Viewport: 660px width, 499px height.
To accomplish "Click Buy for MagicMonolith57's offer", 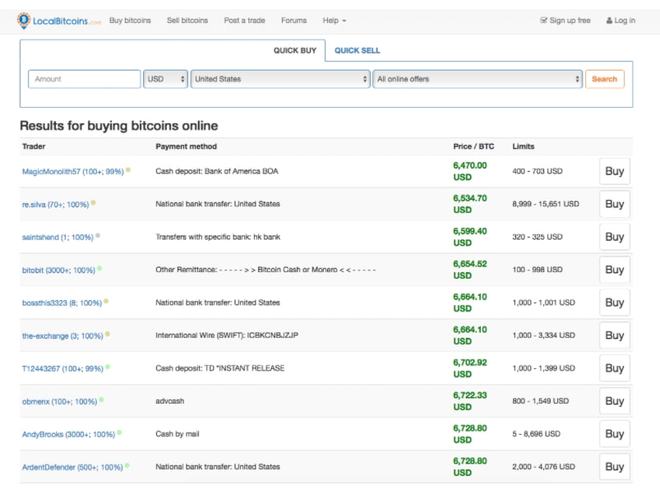I will tap(614, 171).
